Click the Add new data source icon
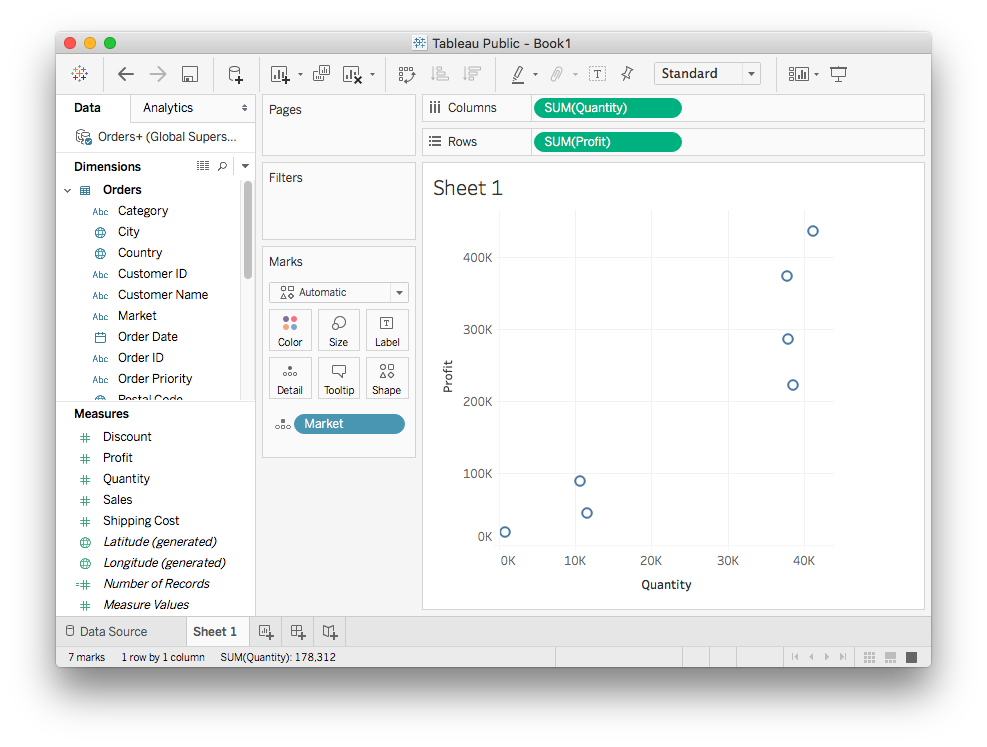The width and height of the screenshot is (987, 747). click(235, 74)
